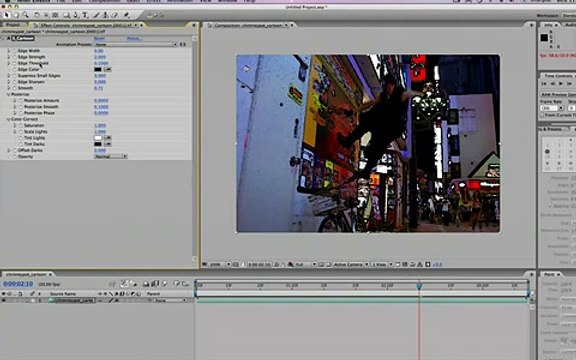Hide the chimneypot_cartoon layer video eye

click(4, 300)
